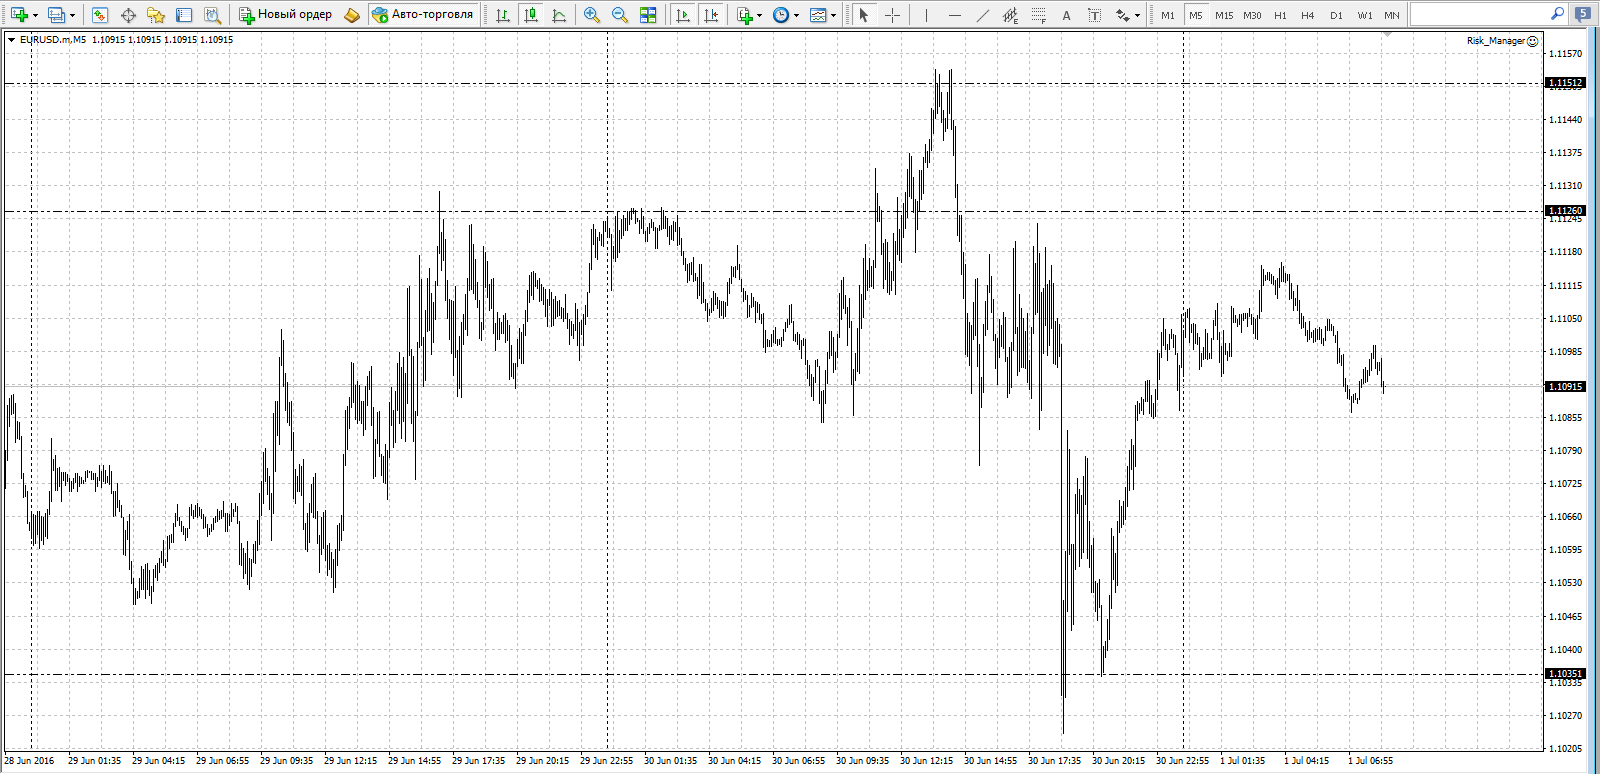Image resolution: width=1600 pixels, height=774 pixels.
Task: Switch chart to bar chart
Action: 503,15
